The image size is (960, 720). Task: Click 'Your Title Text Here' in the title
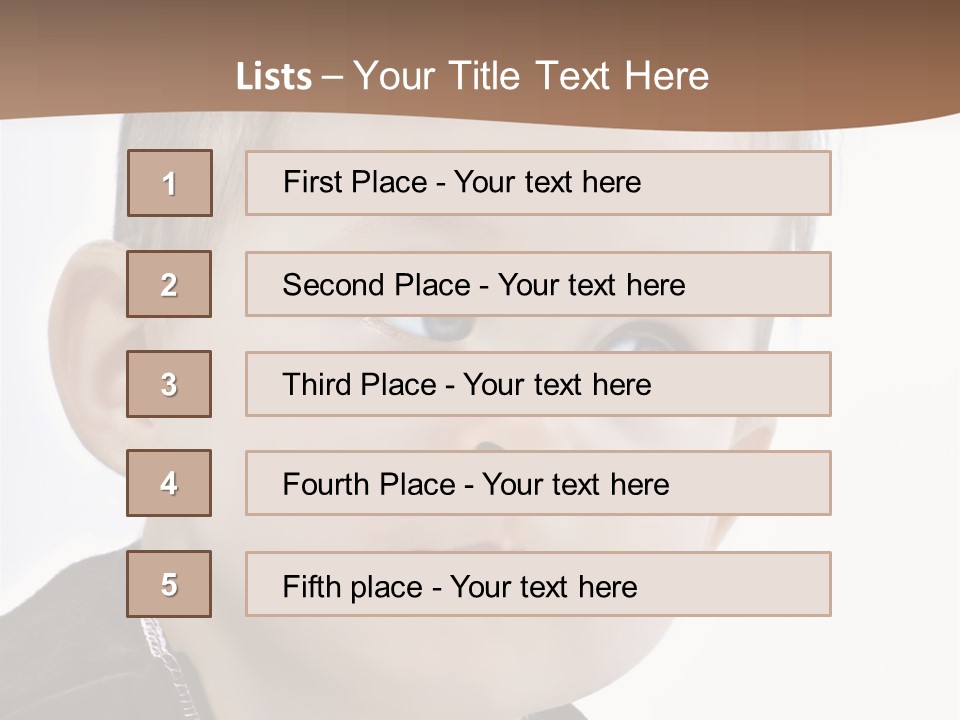click(531, 76)
